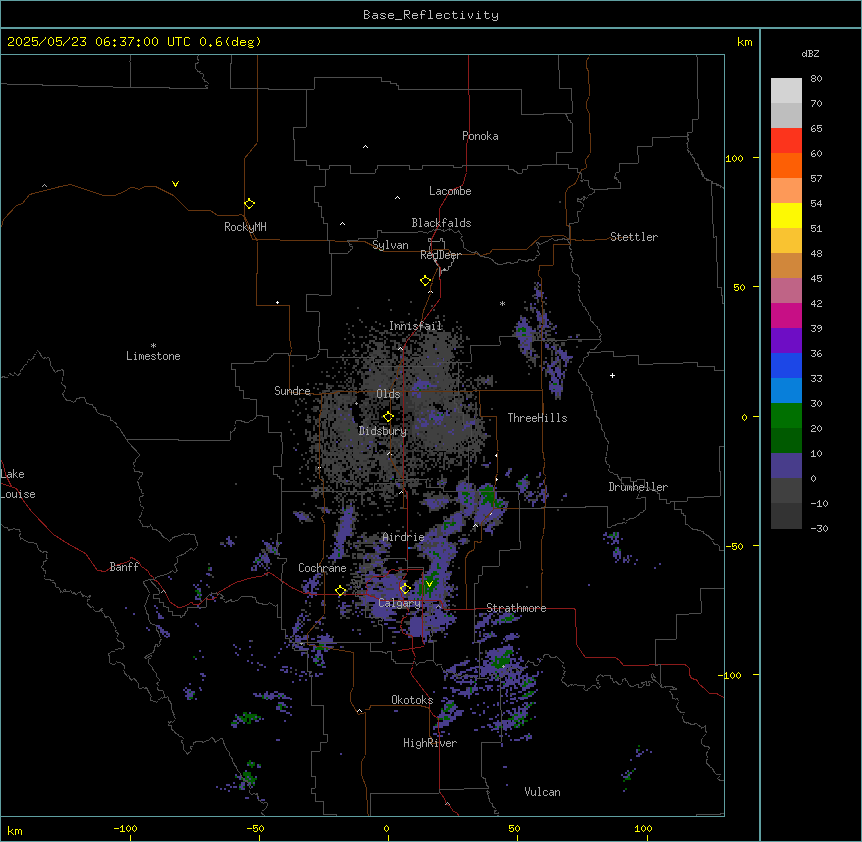Select the Sundre label

pyautogui.click(x=292, y=391)
